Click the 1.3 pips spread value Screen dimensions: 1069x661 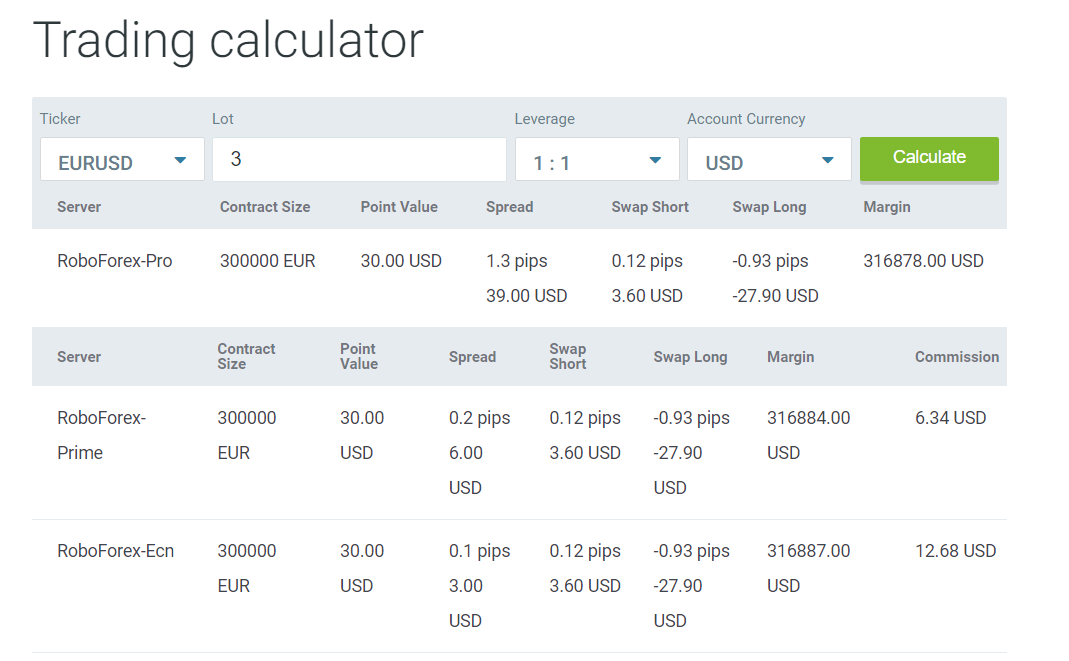[517, 261]
